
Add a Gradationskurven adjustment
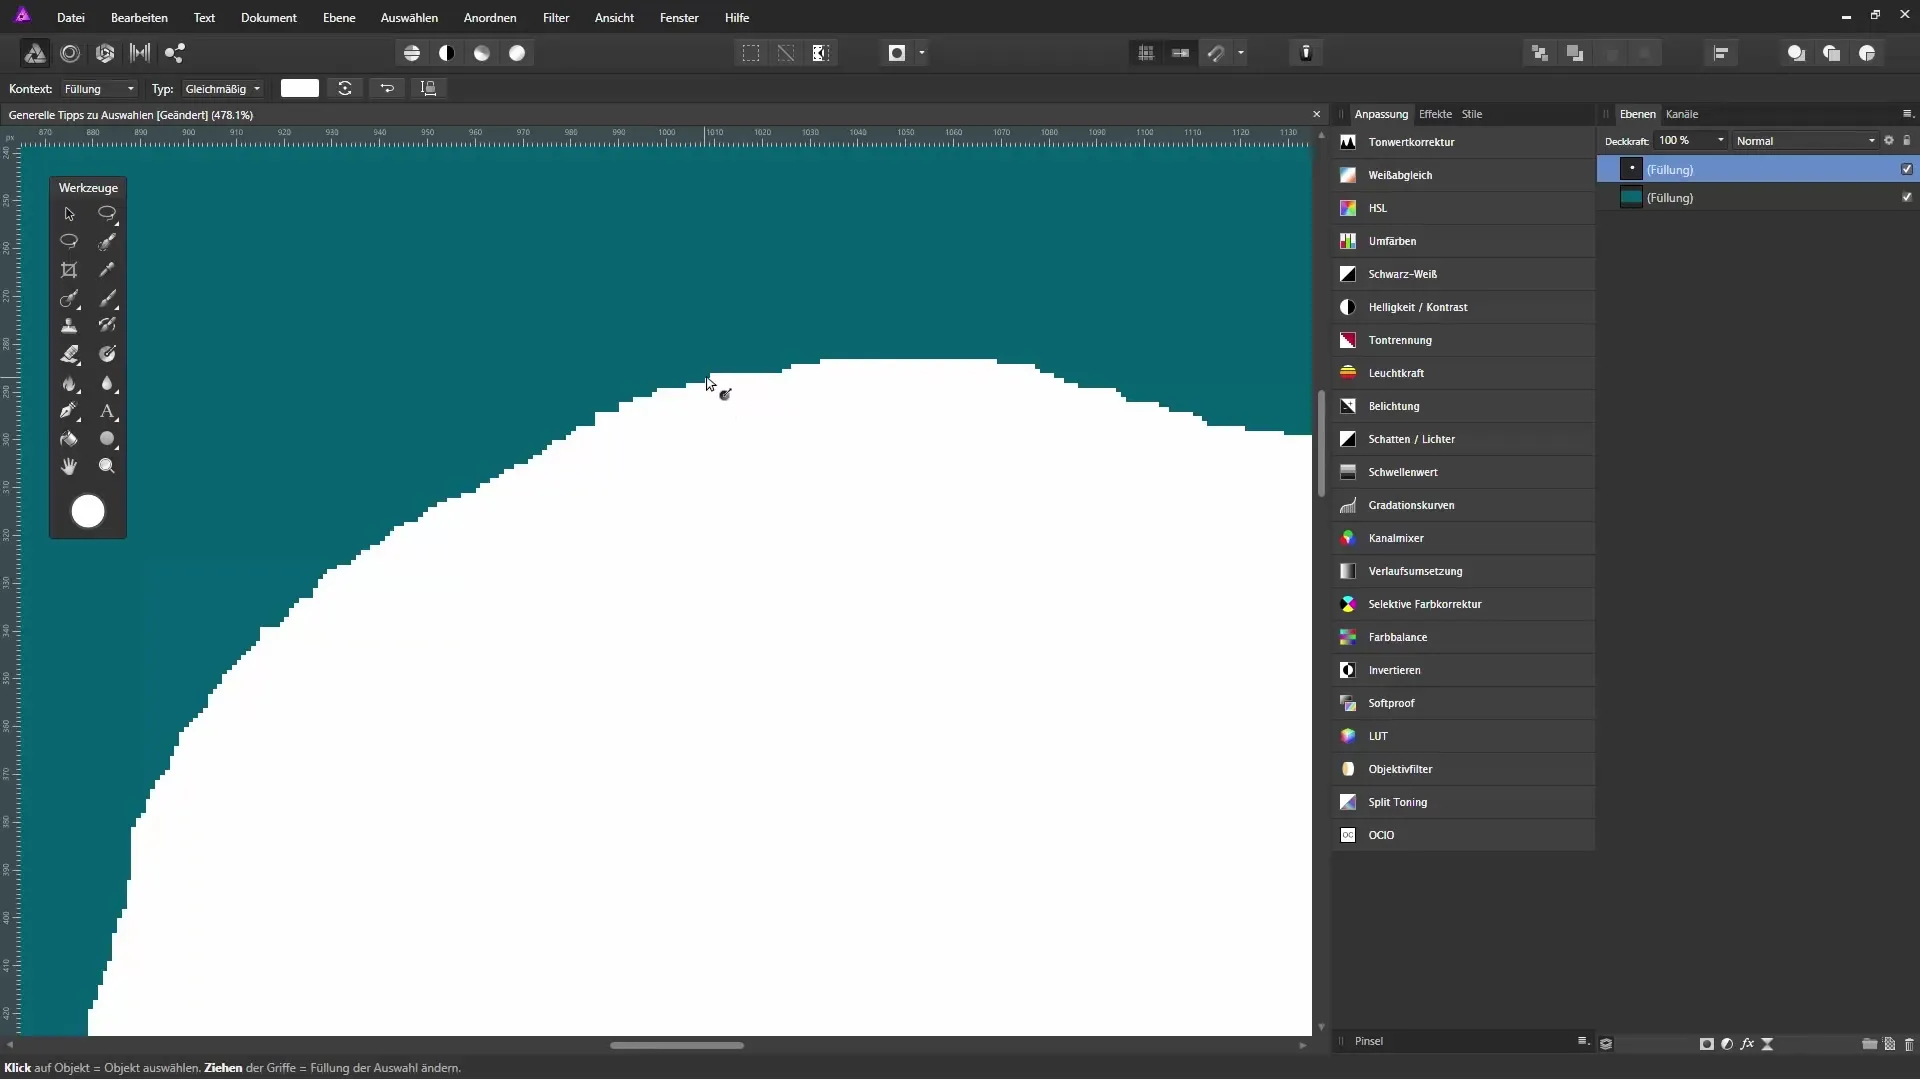pyautogui.click(x=1463, y=505)
